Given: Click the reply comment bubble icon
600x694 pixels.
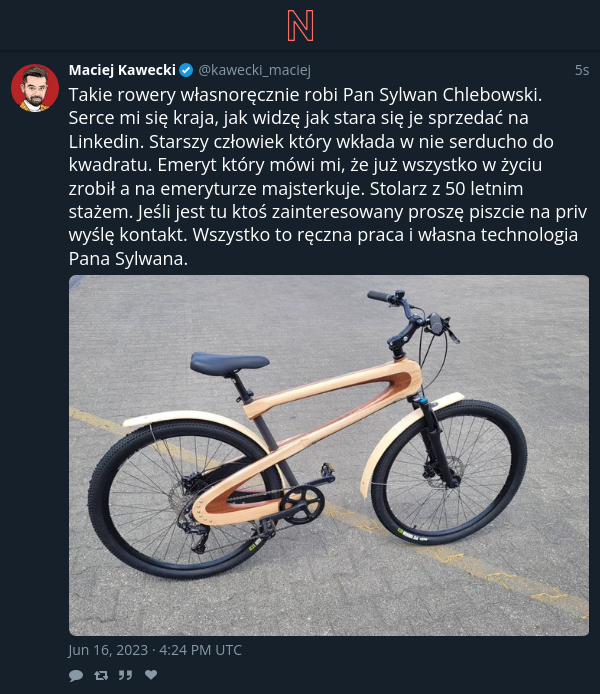Looking at the screenshot, I should (76, 675).
